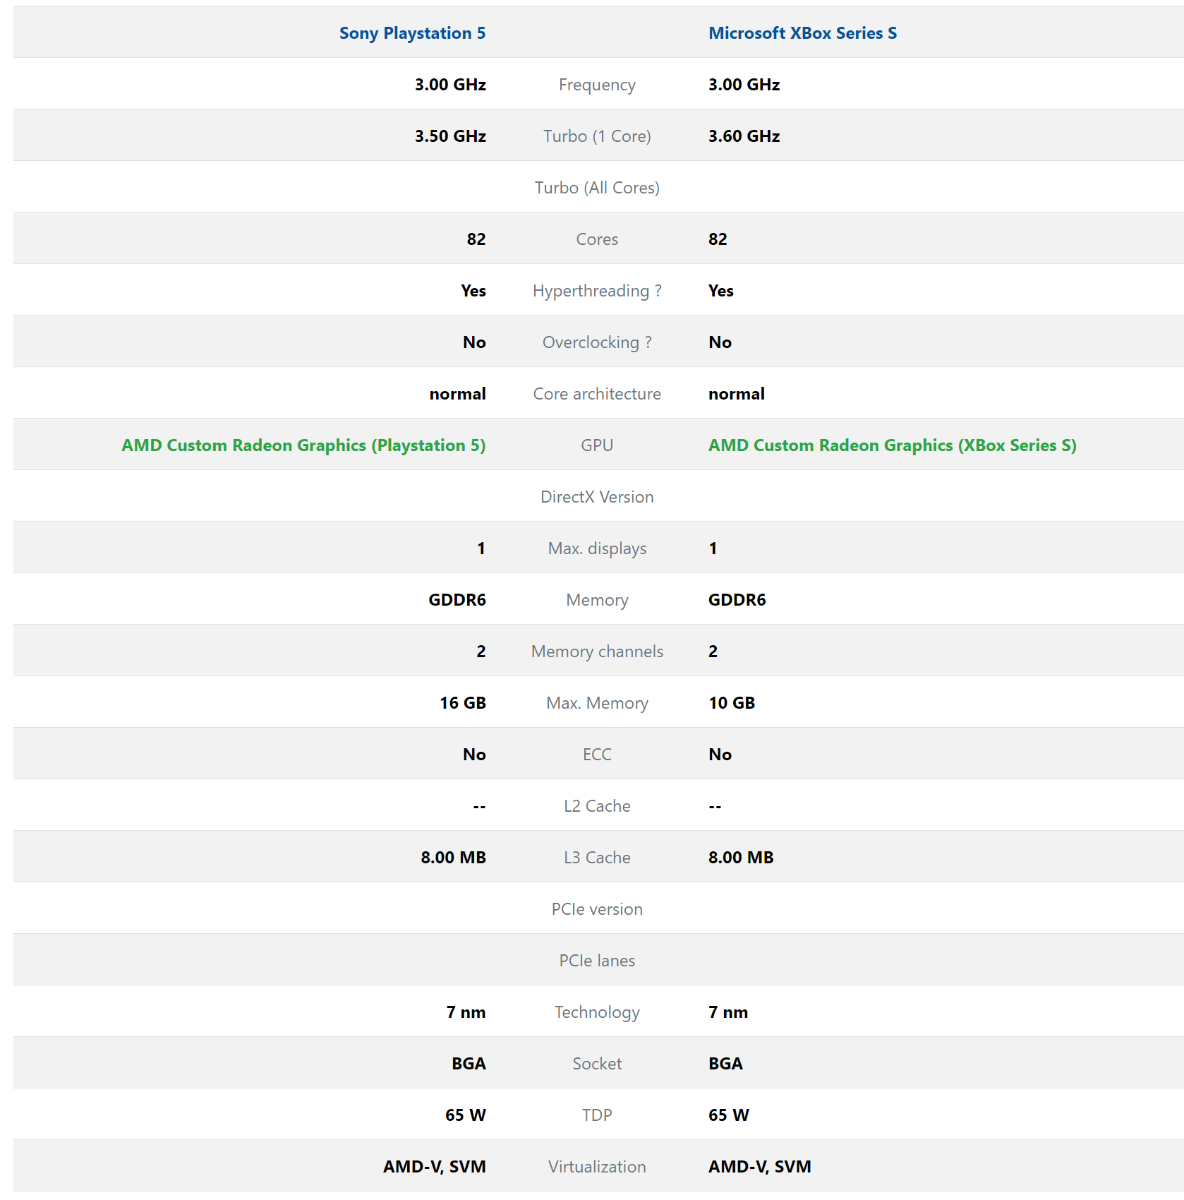Image resolution: width=1184 pixels, height=1200 pixels.
Task: Click the DirectX Version label
Action: 597,497
